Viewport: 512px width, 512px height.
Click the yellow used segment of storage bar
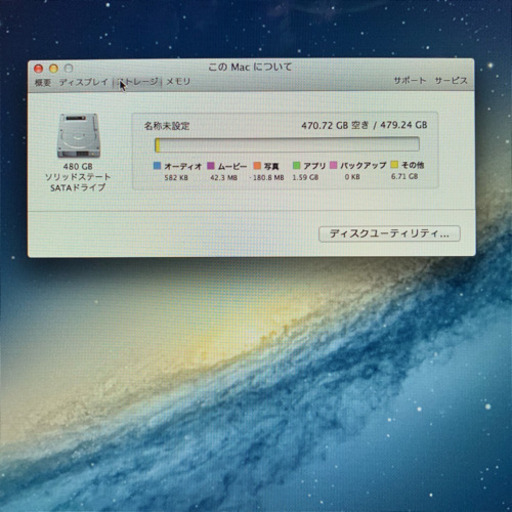point(157,145)
